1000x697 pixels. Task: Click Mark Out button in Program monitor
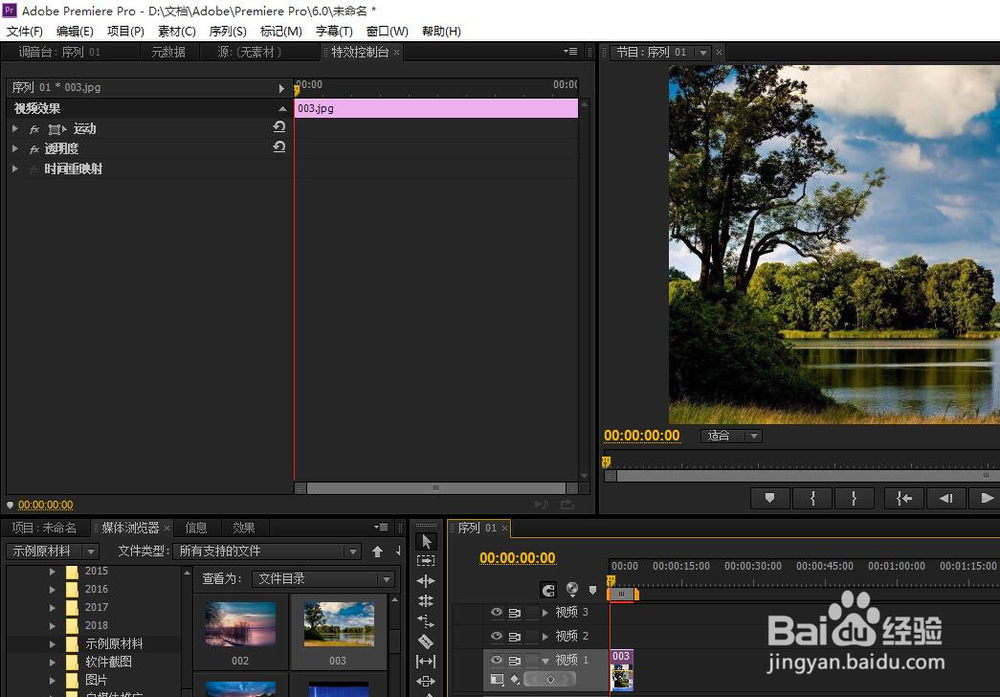point(854,498)
